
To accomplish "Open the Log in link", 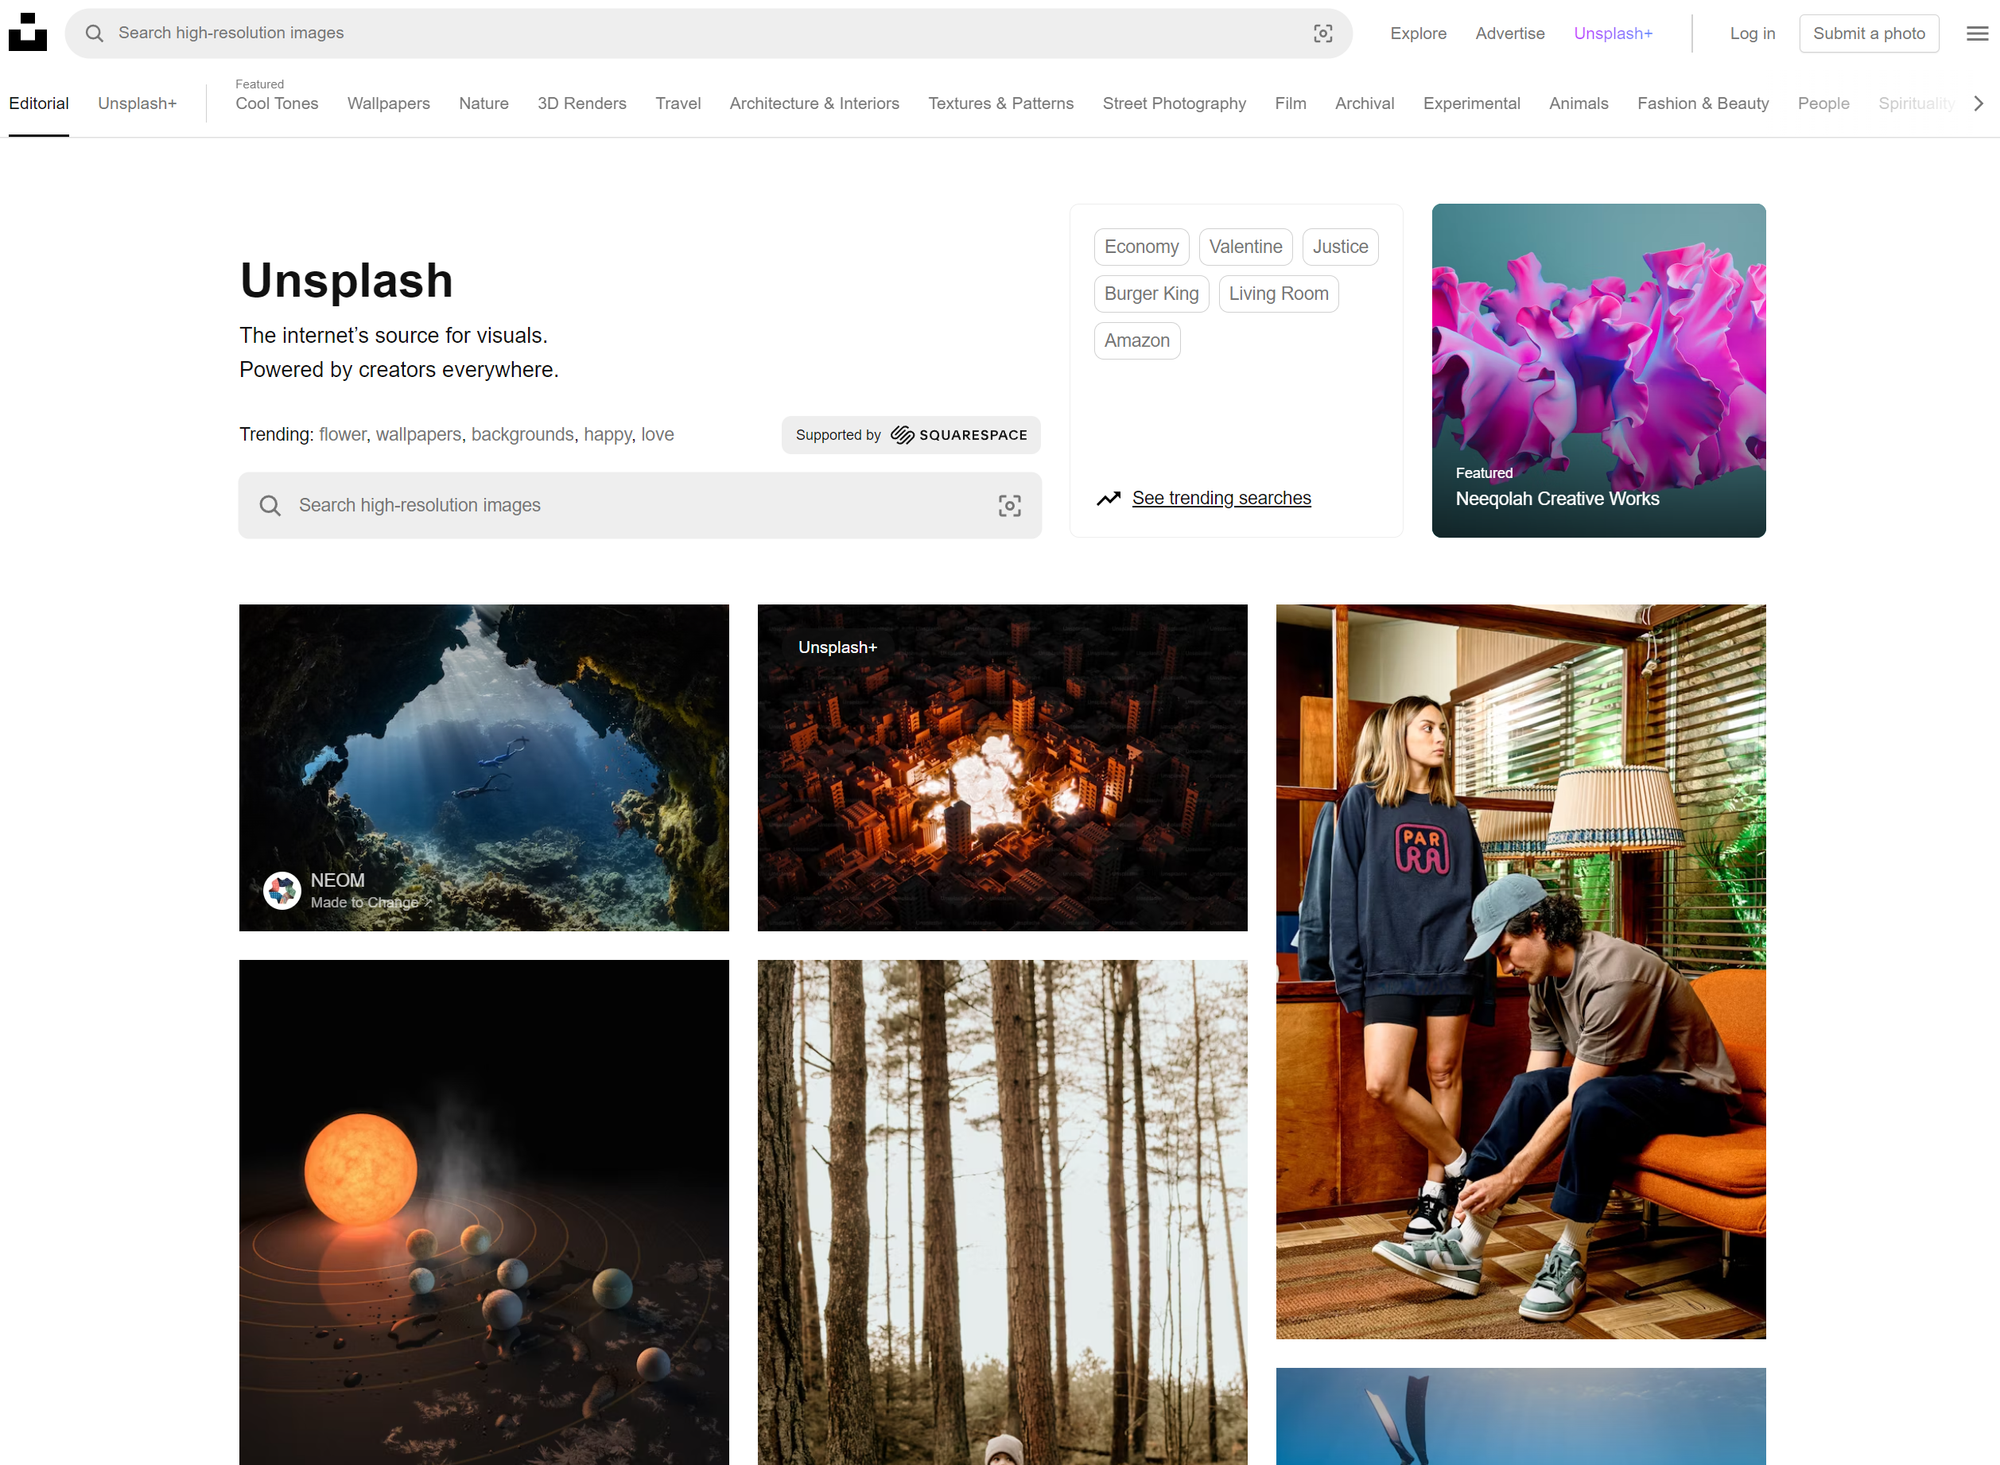I will 1752,34.
